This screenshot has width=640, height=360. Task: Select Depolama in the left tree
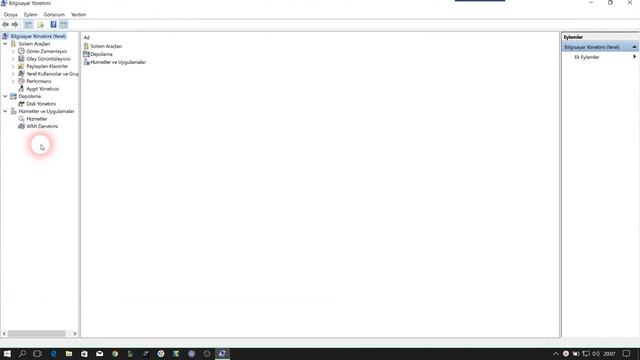[x=29, y=96]
